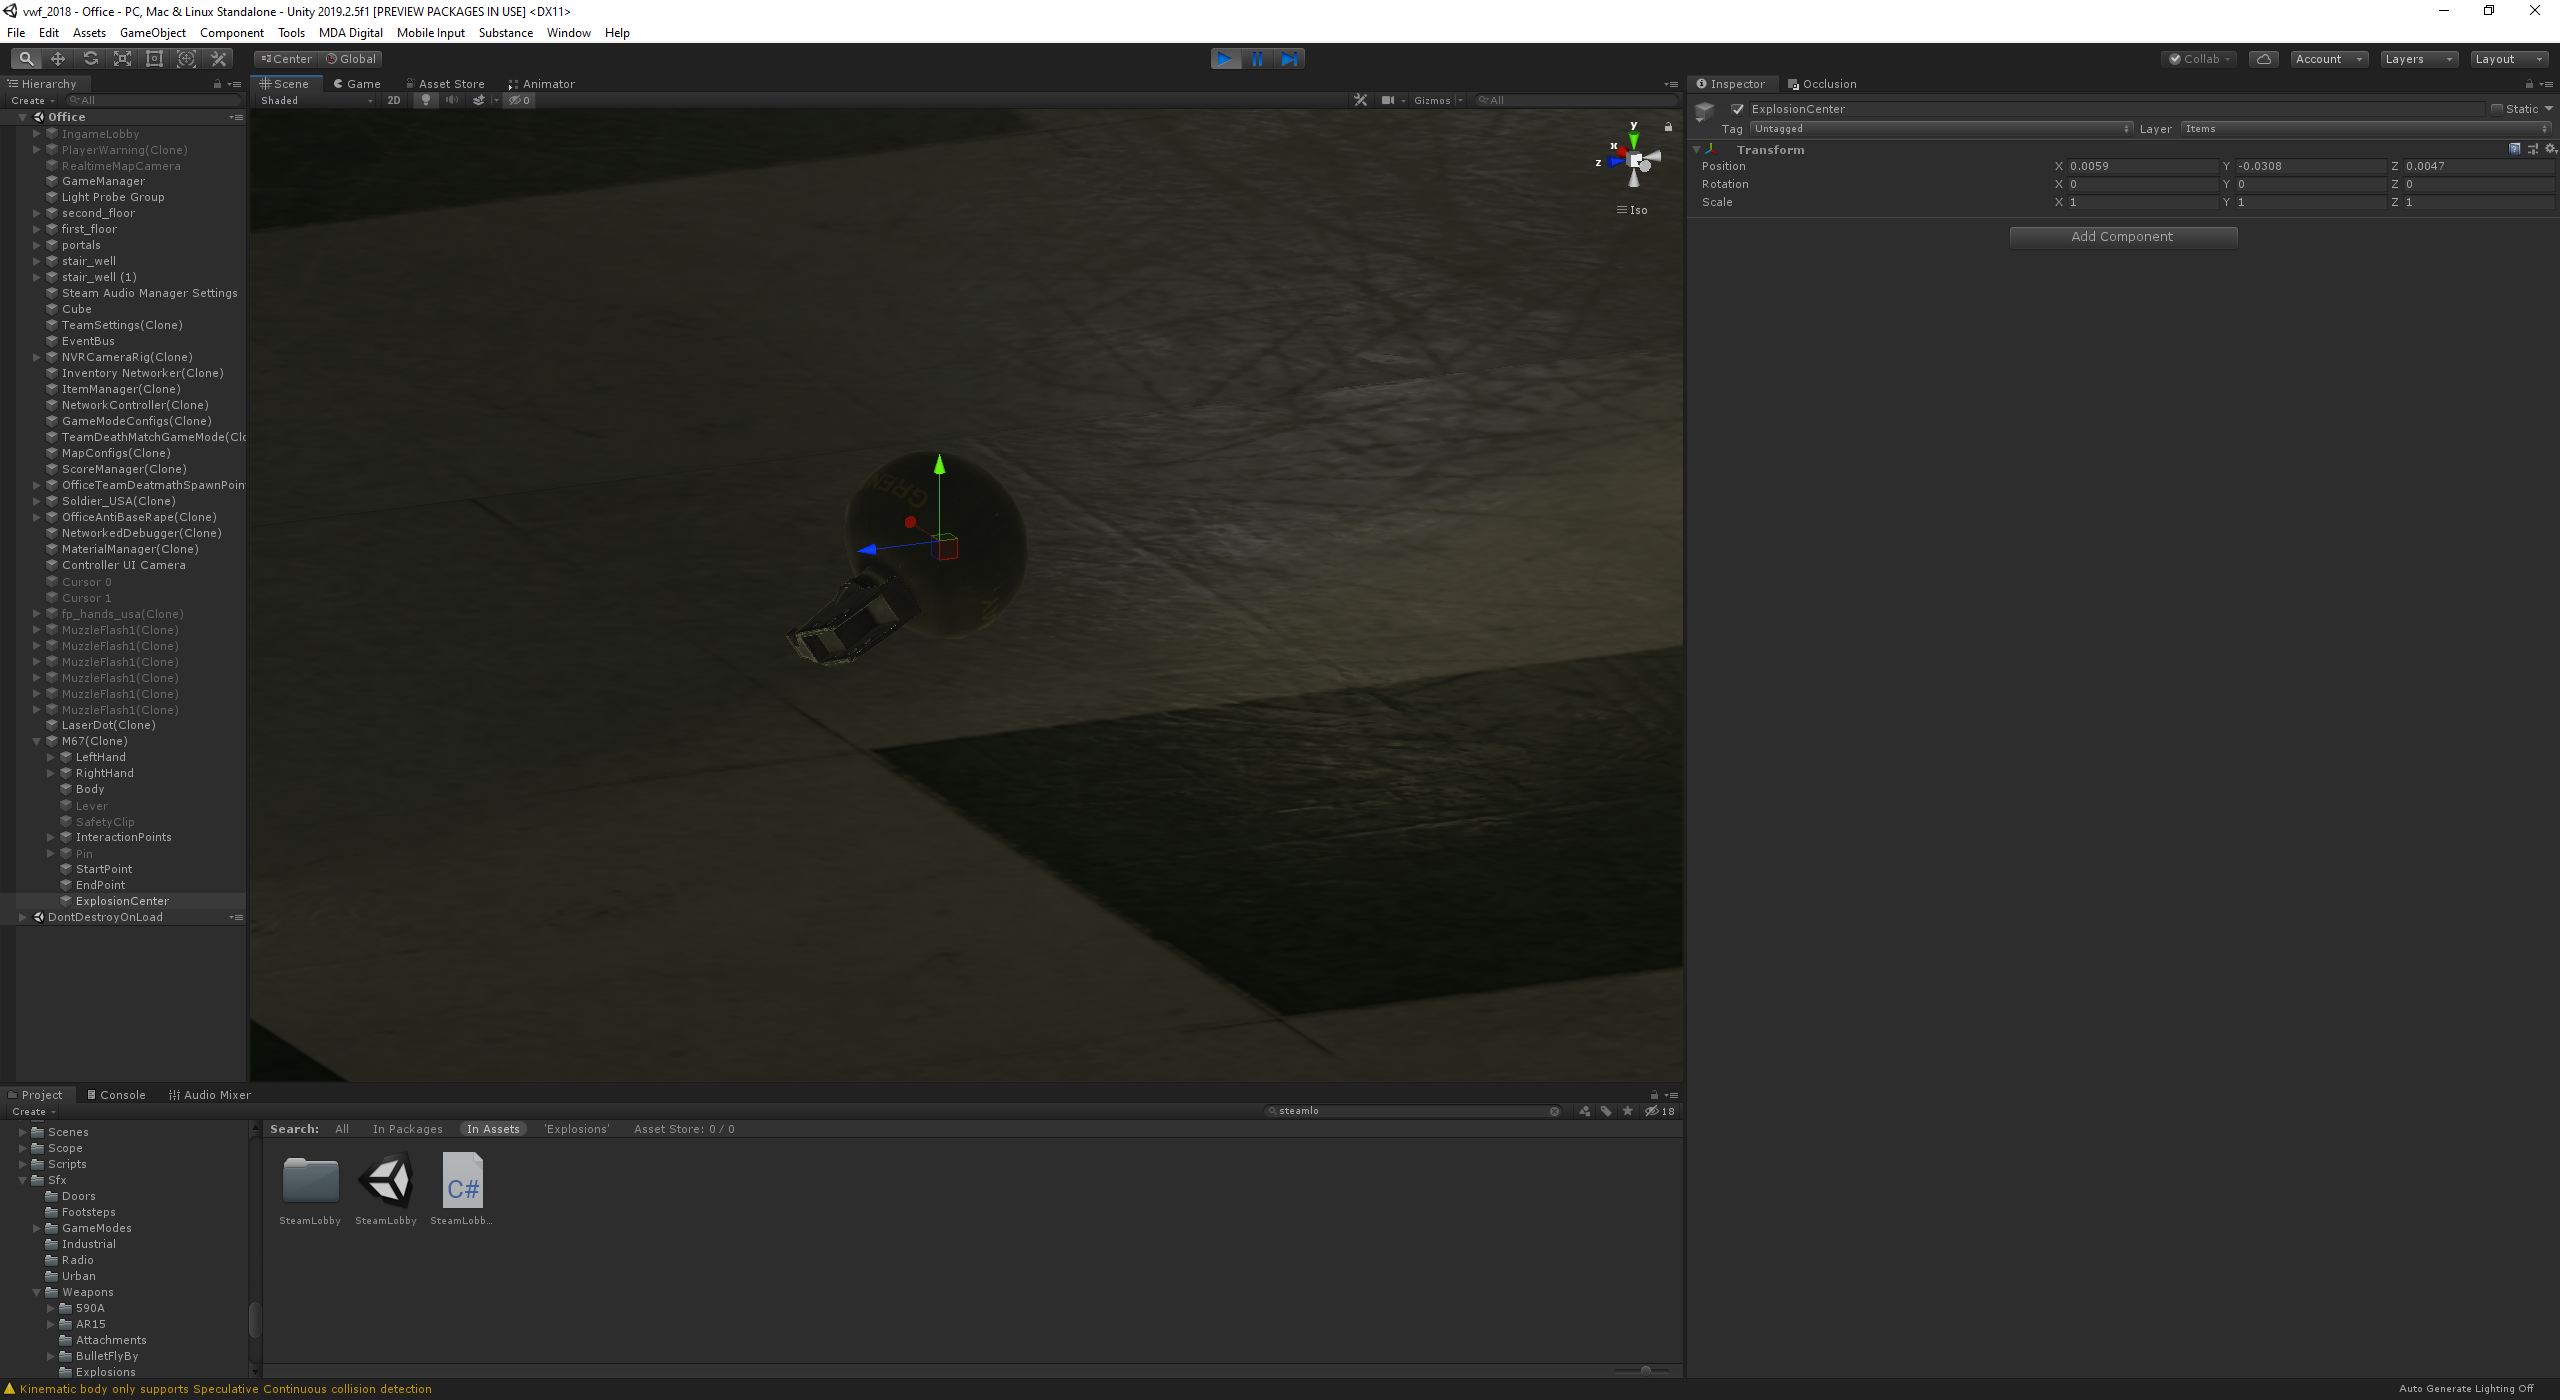Click the custom editor tools icon
The width and height of the screenshot is (2560, 1400).
point(219,58)
